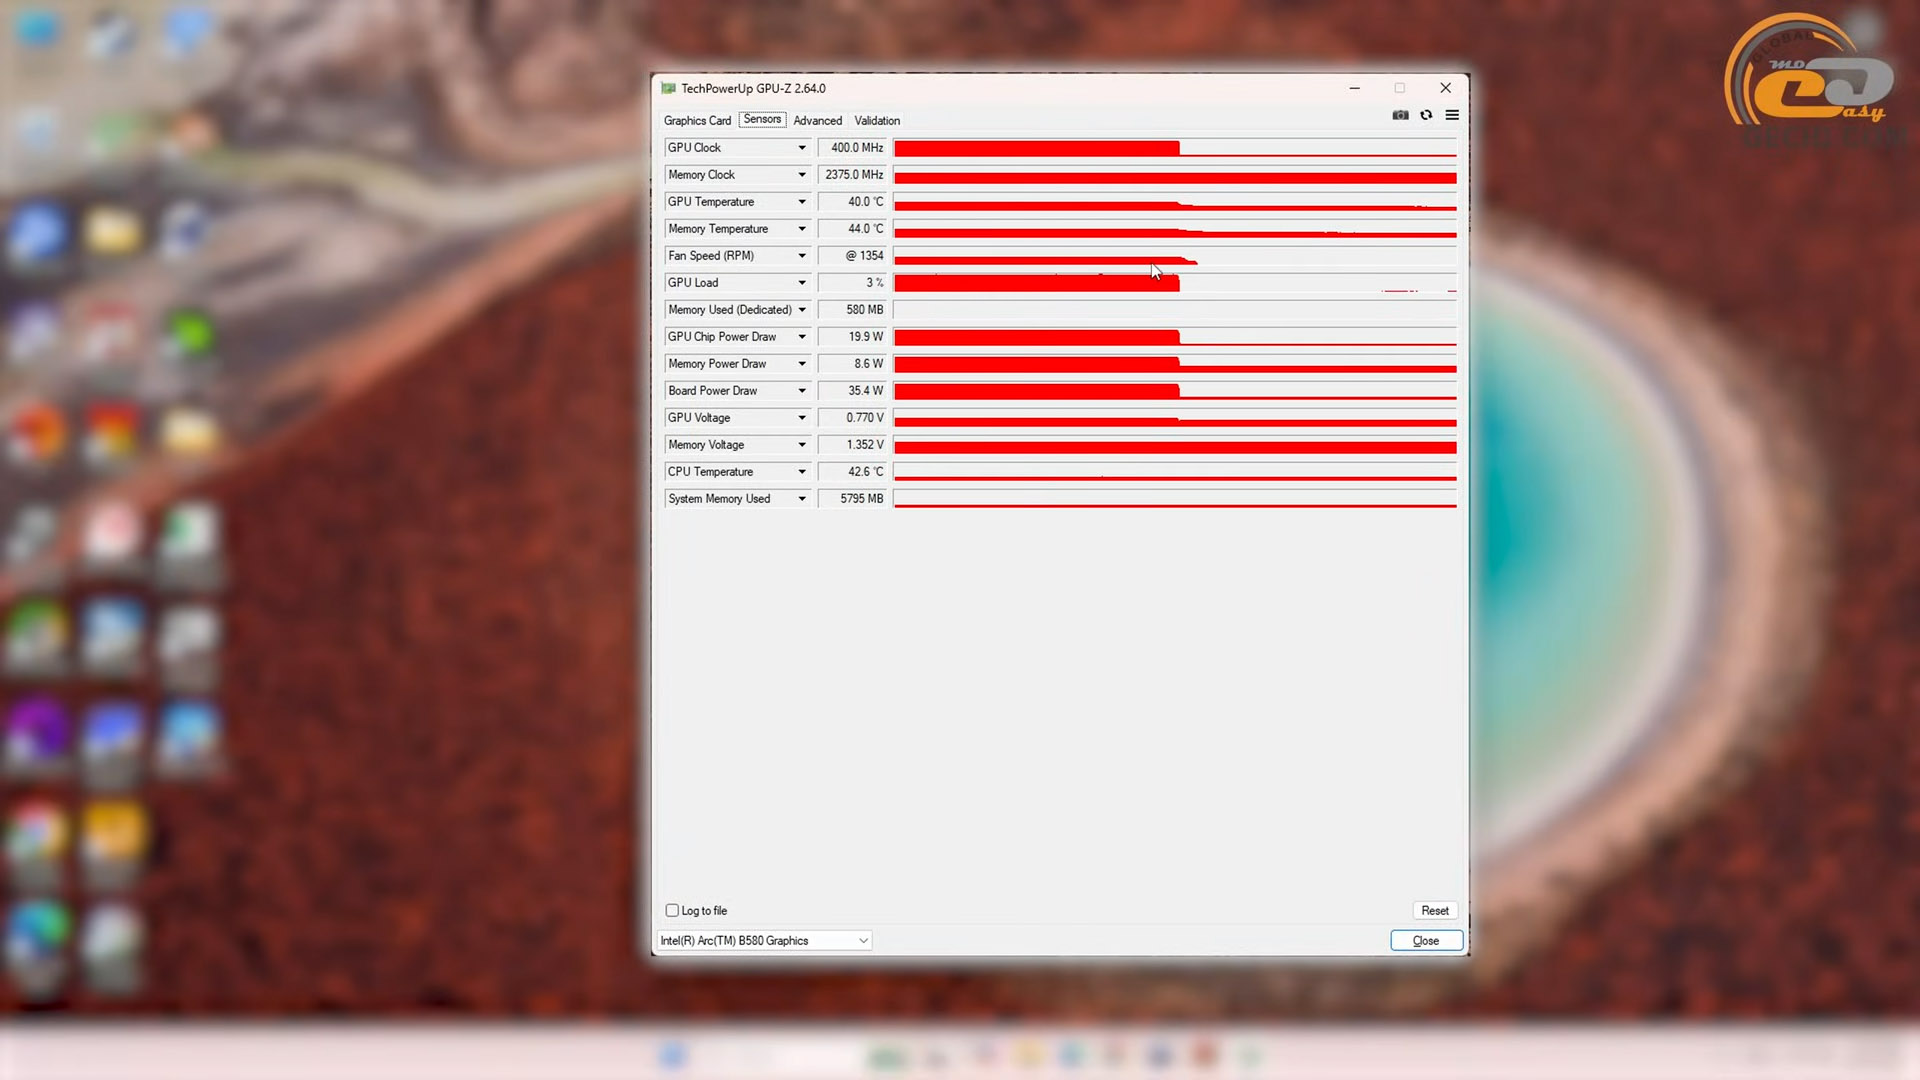The width and height of the screenshot is (1920, 1080).
Task: Enable the Log to file checkbox
Action: point(672,910)
